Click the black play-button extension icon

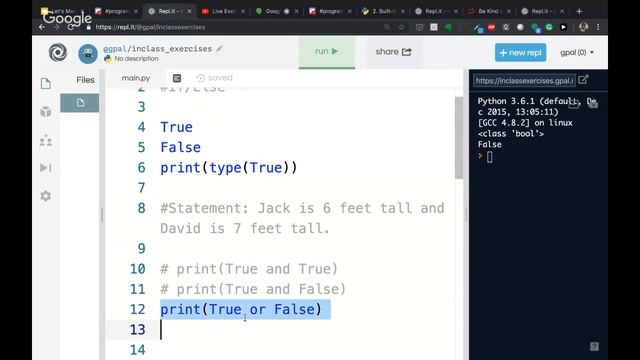563,27
